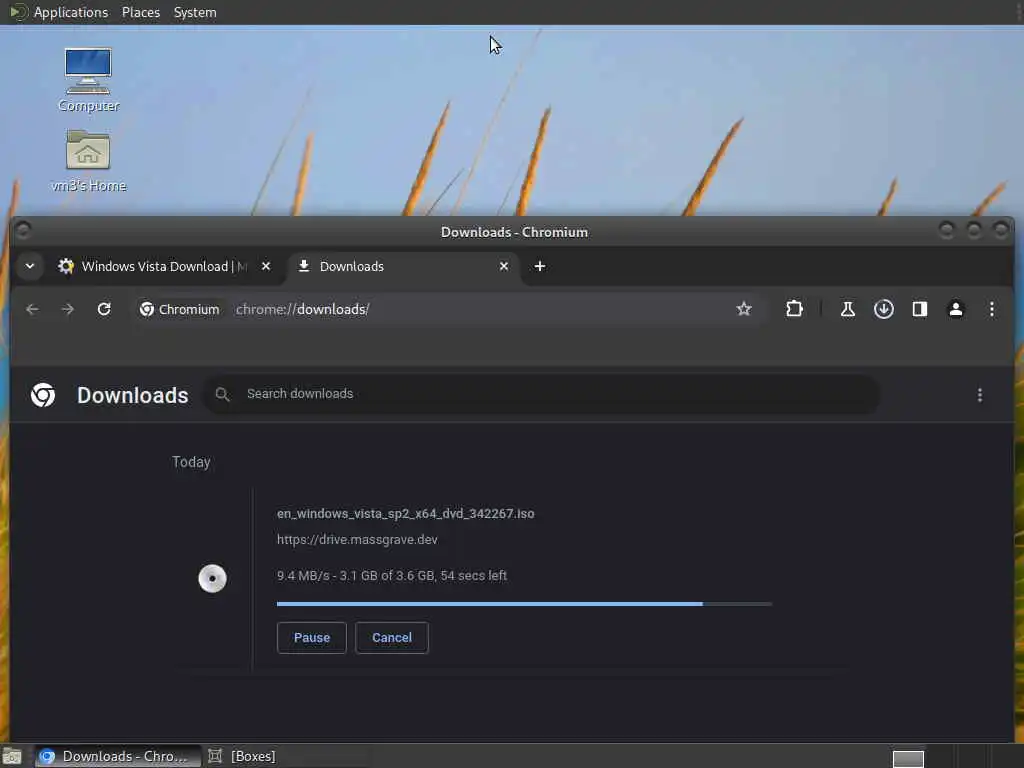The image size is (1024, 768).
Task: Click the search magnifier icon
Action: click(x=222, y=394)
